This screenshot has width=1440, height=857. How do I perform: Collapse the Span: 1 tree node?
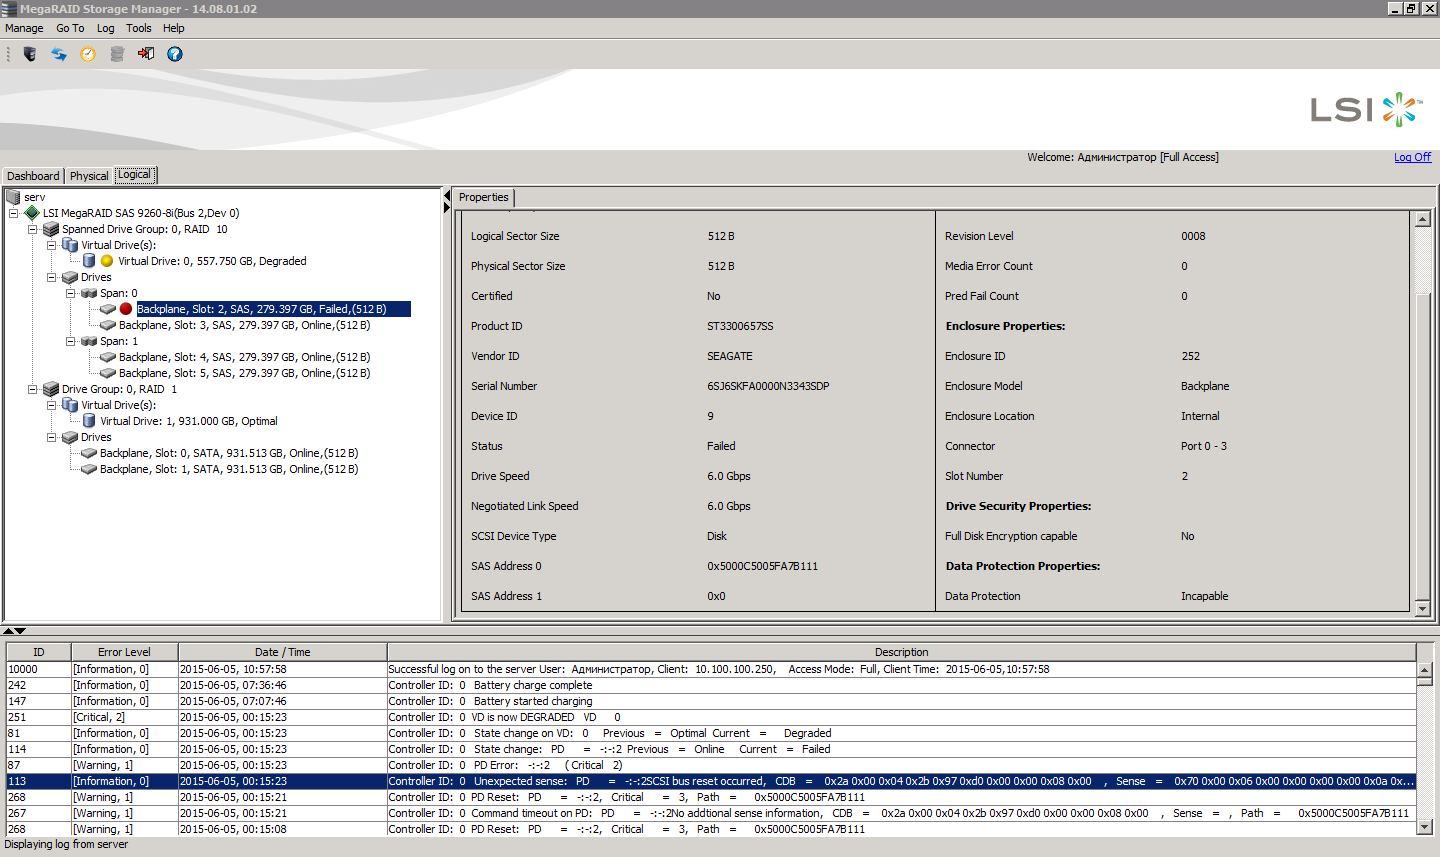coord(71,341)
